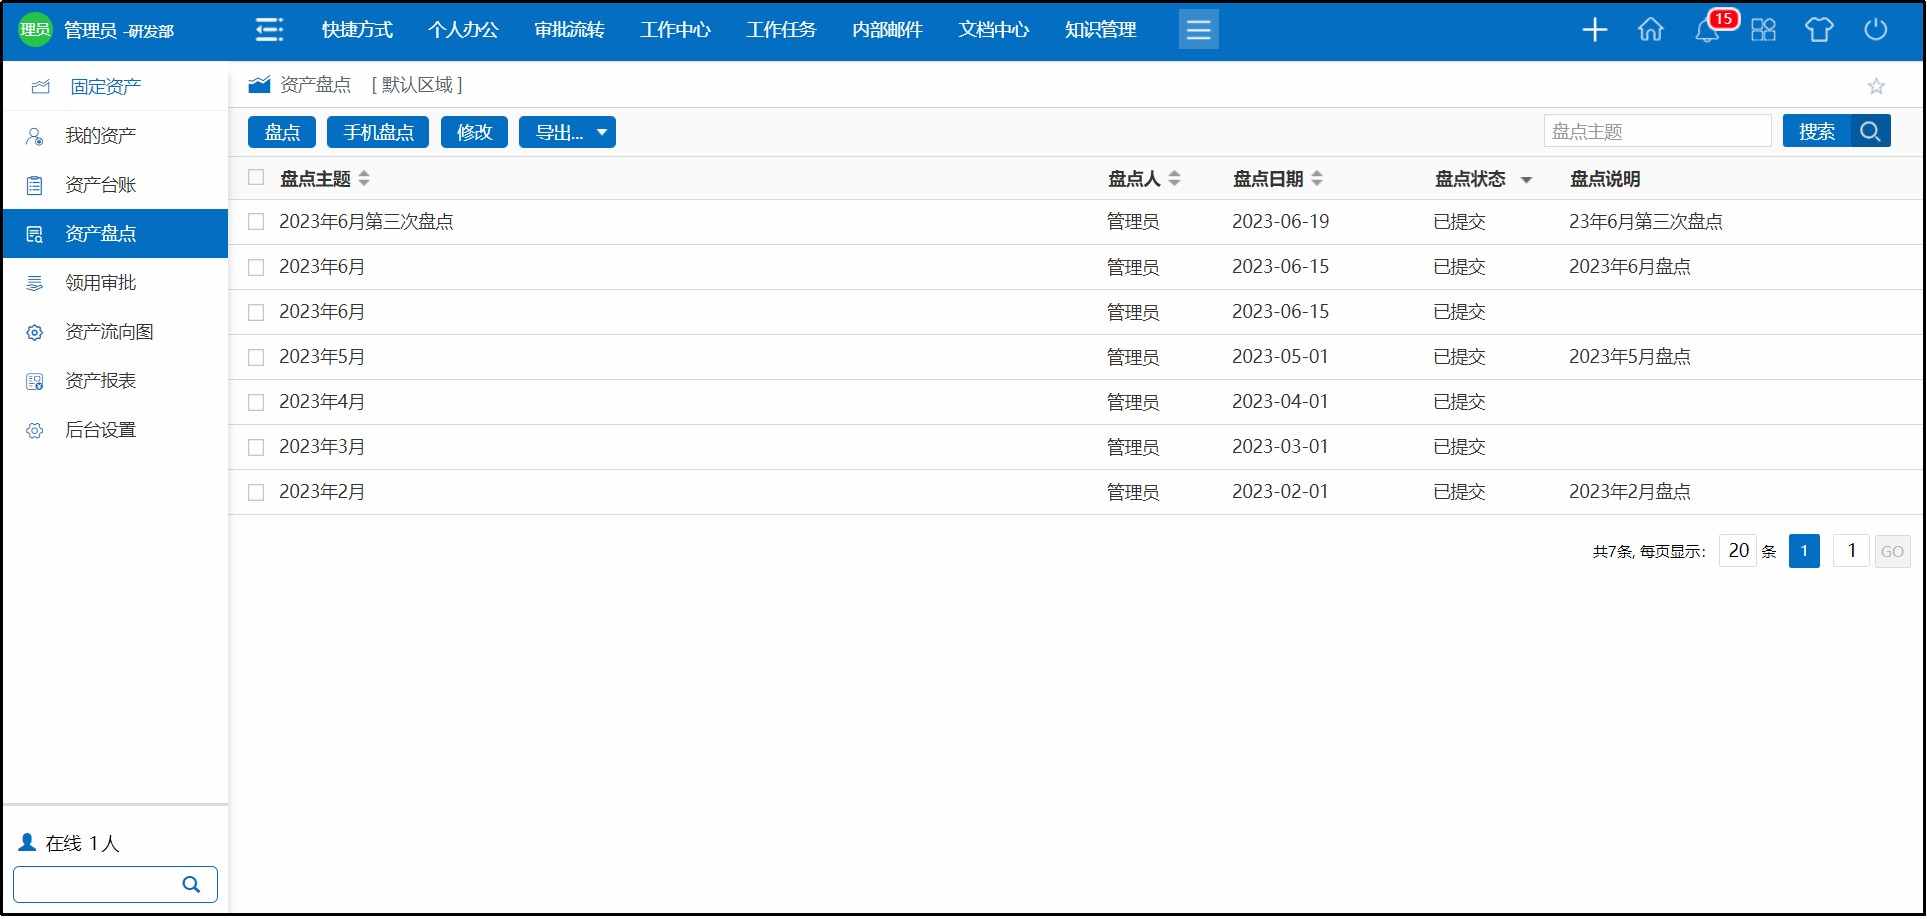Open 审批流转 in top menu
Screen dimensions: 1927x919
tap(569, 30)
